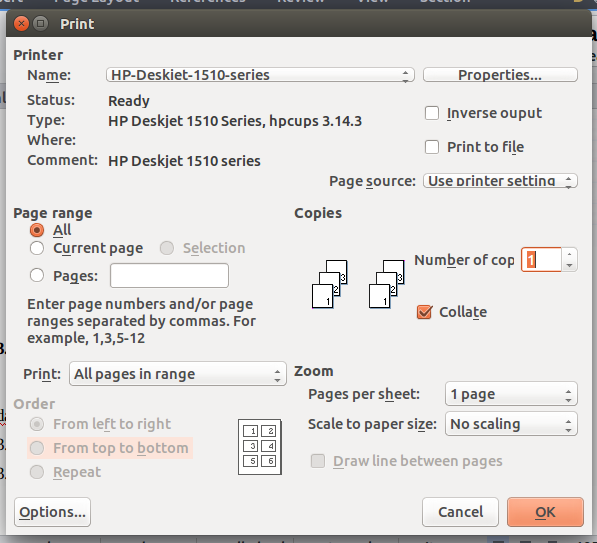Image resolution: width=597 pixels, height=543 pixels.
Task: Click the Number of copies field
Action: 541,260
